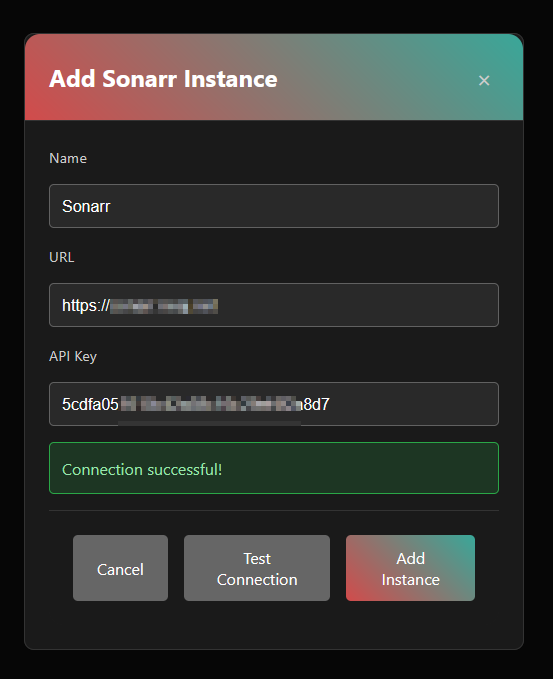
Task: Focus the URL input field
Action: click(274, 305)
